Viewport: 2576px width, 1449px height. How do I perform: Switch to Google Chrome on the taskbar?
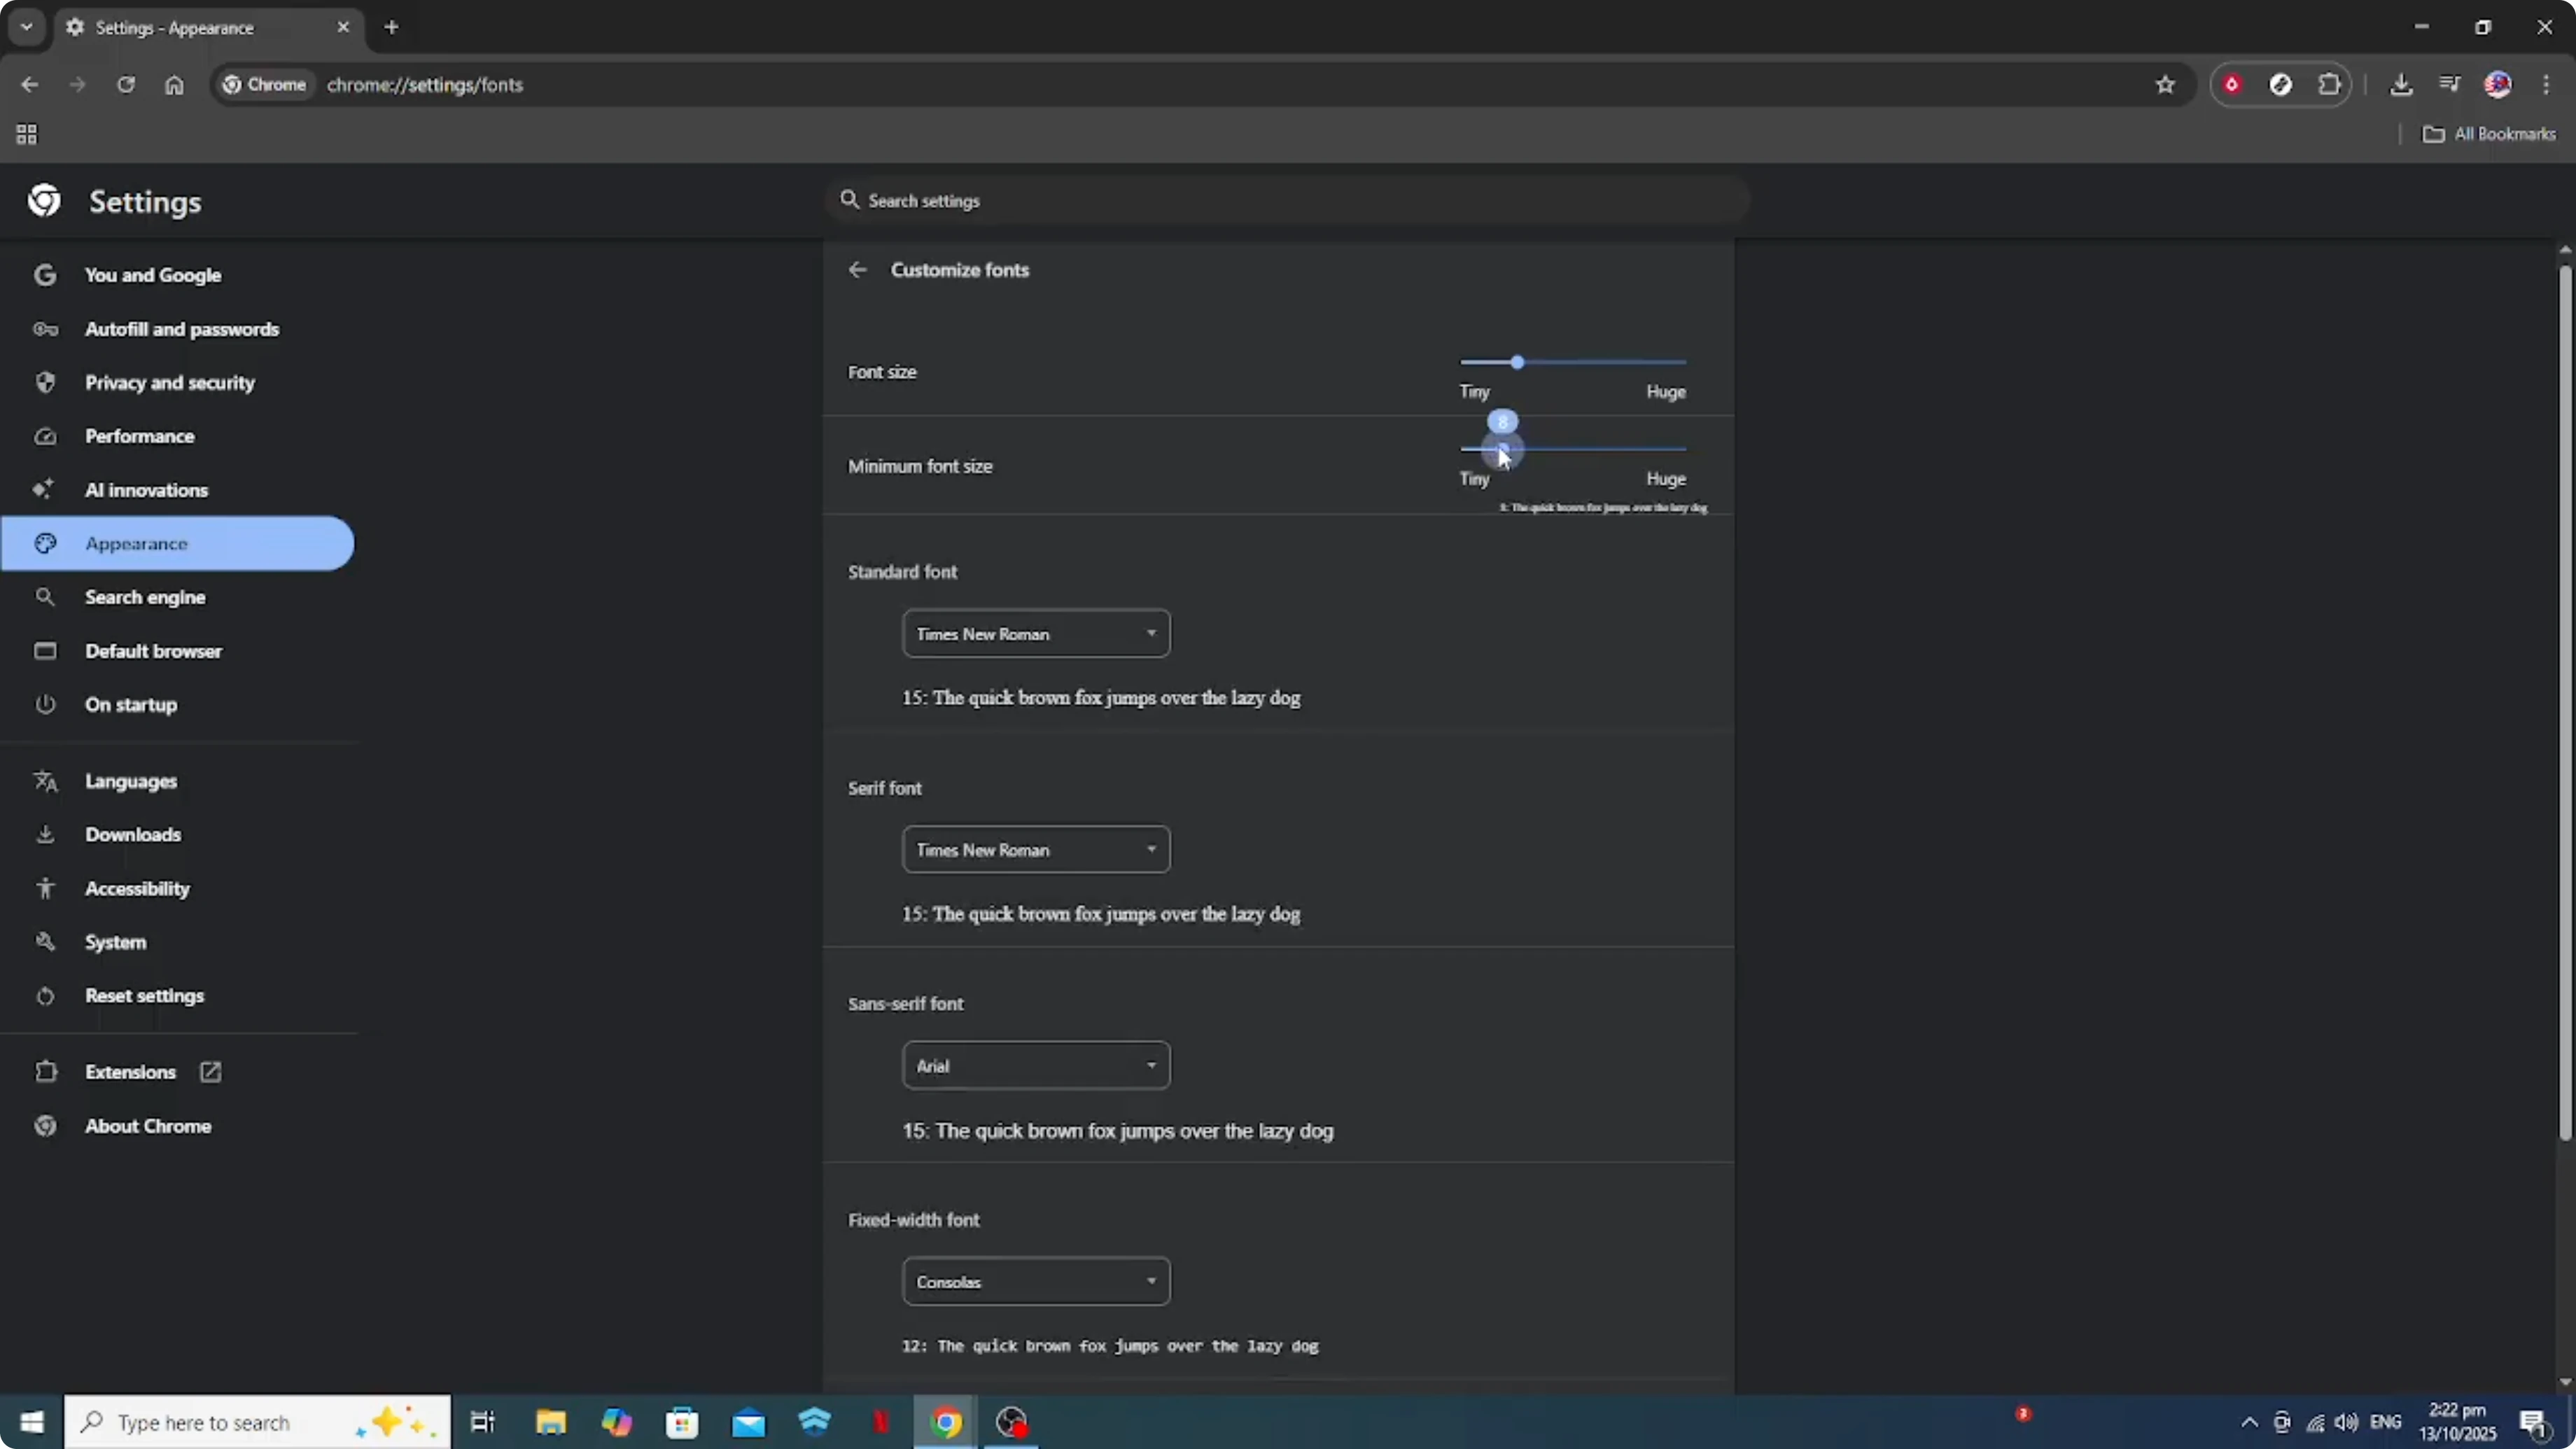[x=946, y=1422]
